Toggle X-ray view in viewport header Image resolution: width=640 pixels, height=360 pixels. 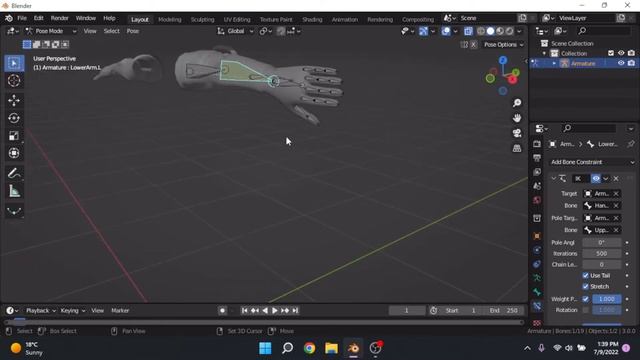coord(468,31)
